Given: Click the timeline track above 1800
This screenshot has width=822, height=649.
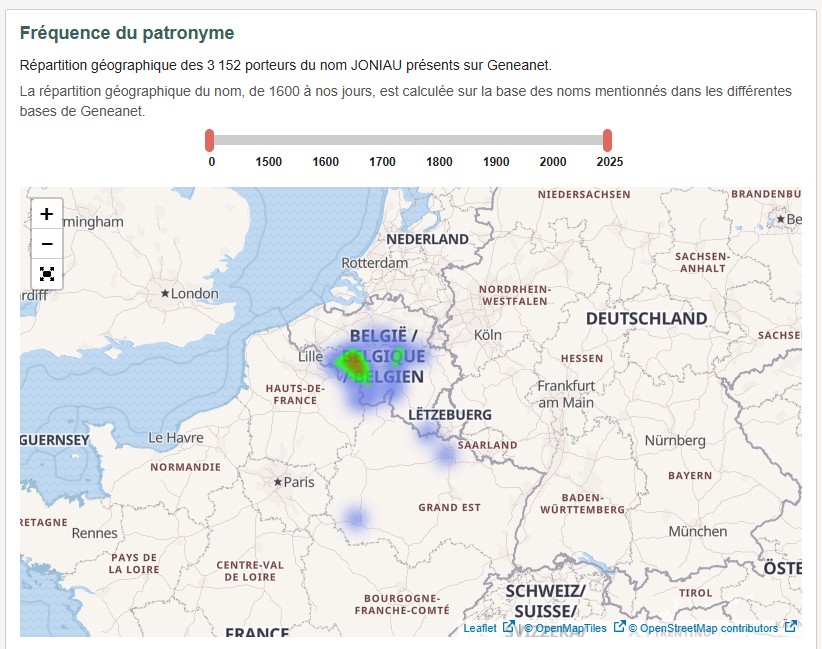Looking at the screenshot, I should pos(439,140).
